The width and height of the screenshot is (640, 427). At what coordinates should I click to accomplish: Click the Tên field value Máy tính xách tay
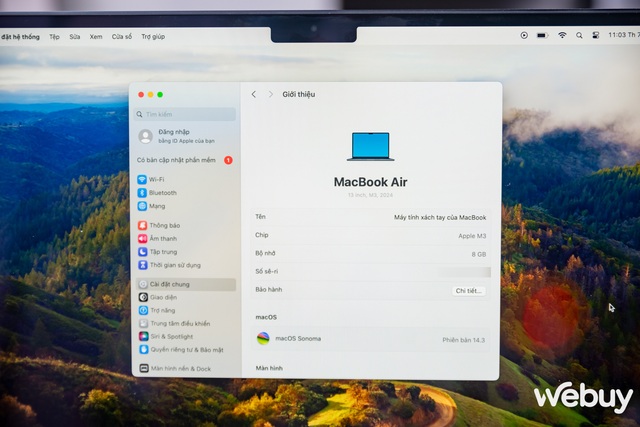440,218
